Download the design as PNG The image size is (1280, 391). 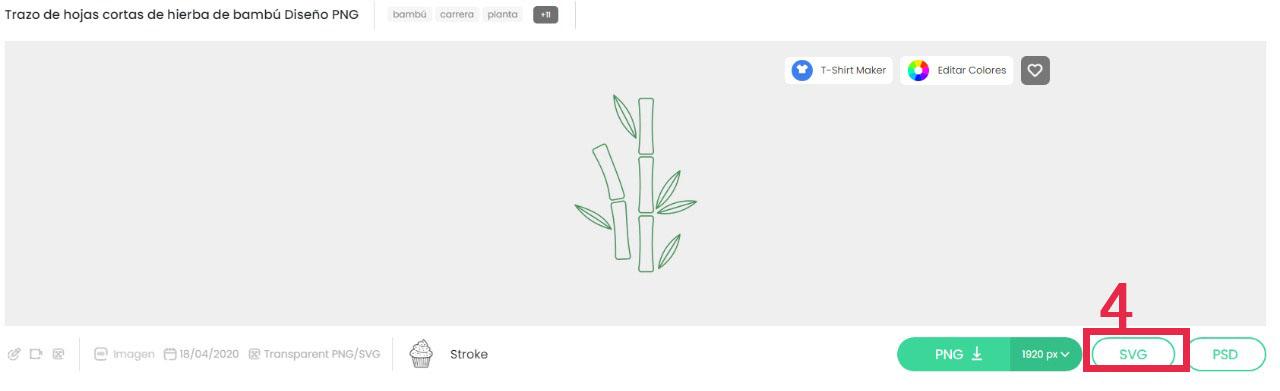pos(954,354)
